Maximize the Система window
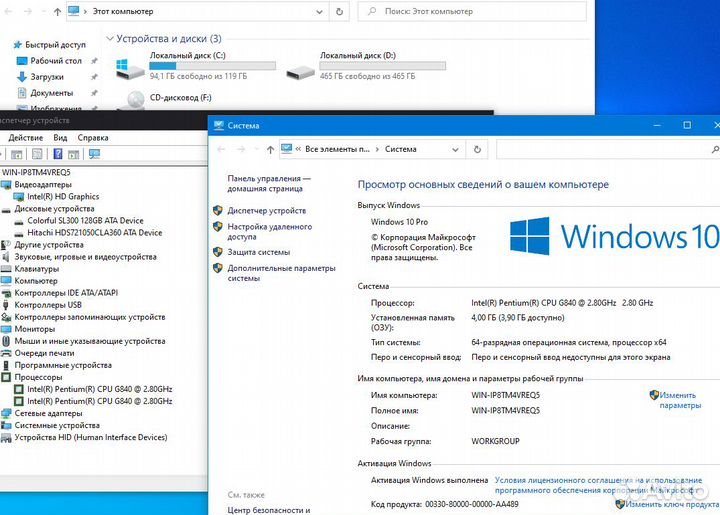Screen dimensions: 720x515 point(687,125)
